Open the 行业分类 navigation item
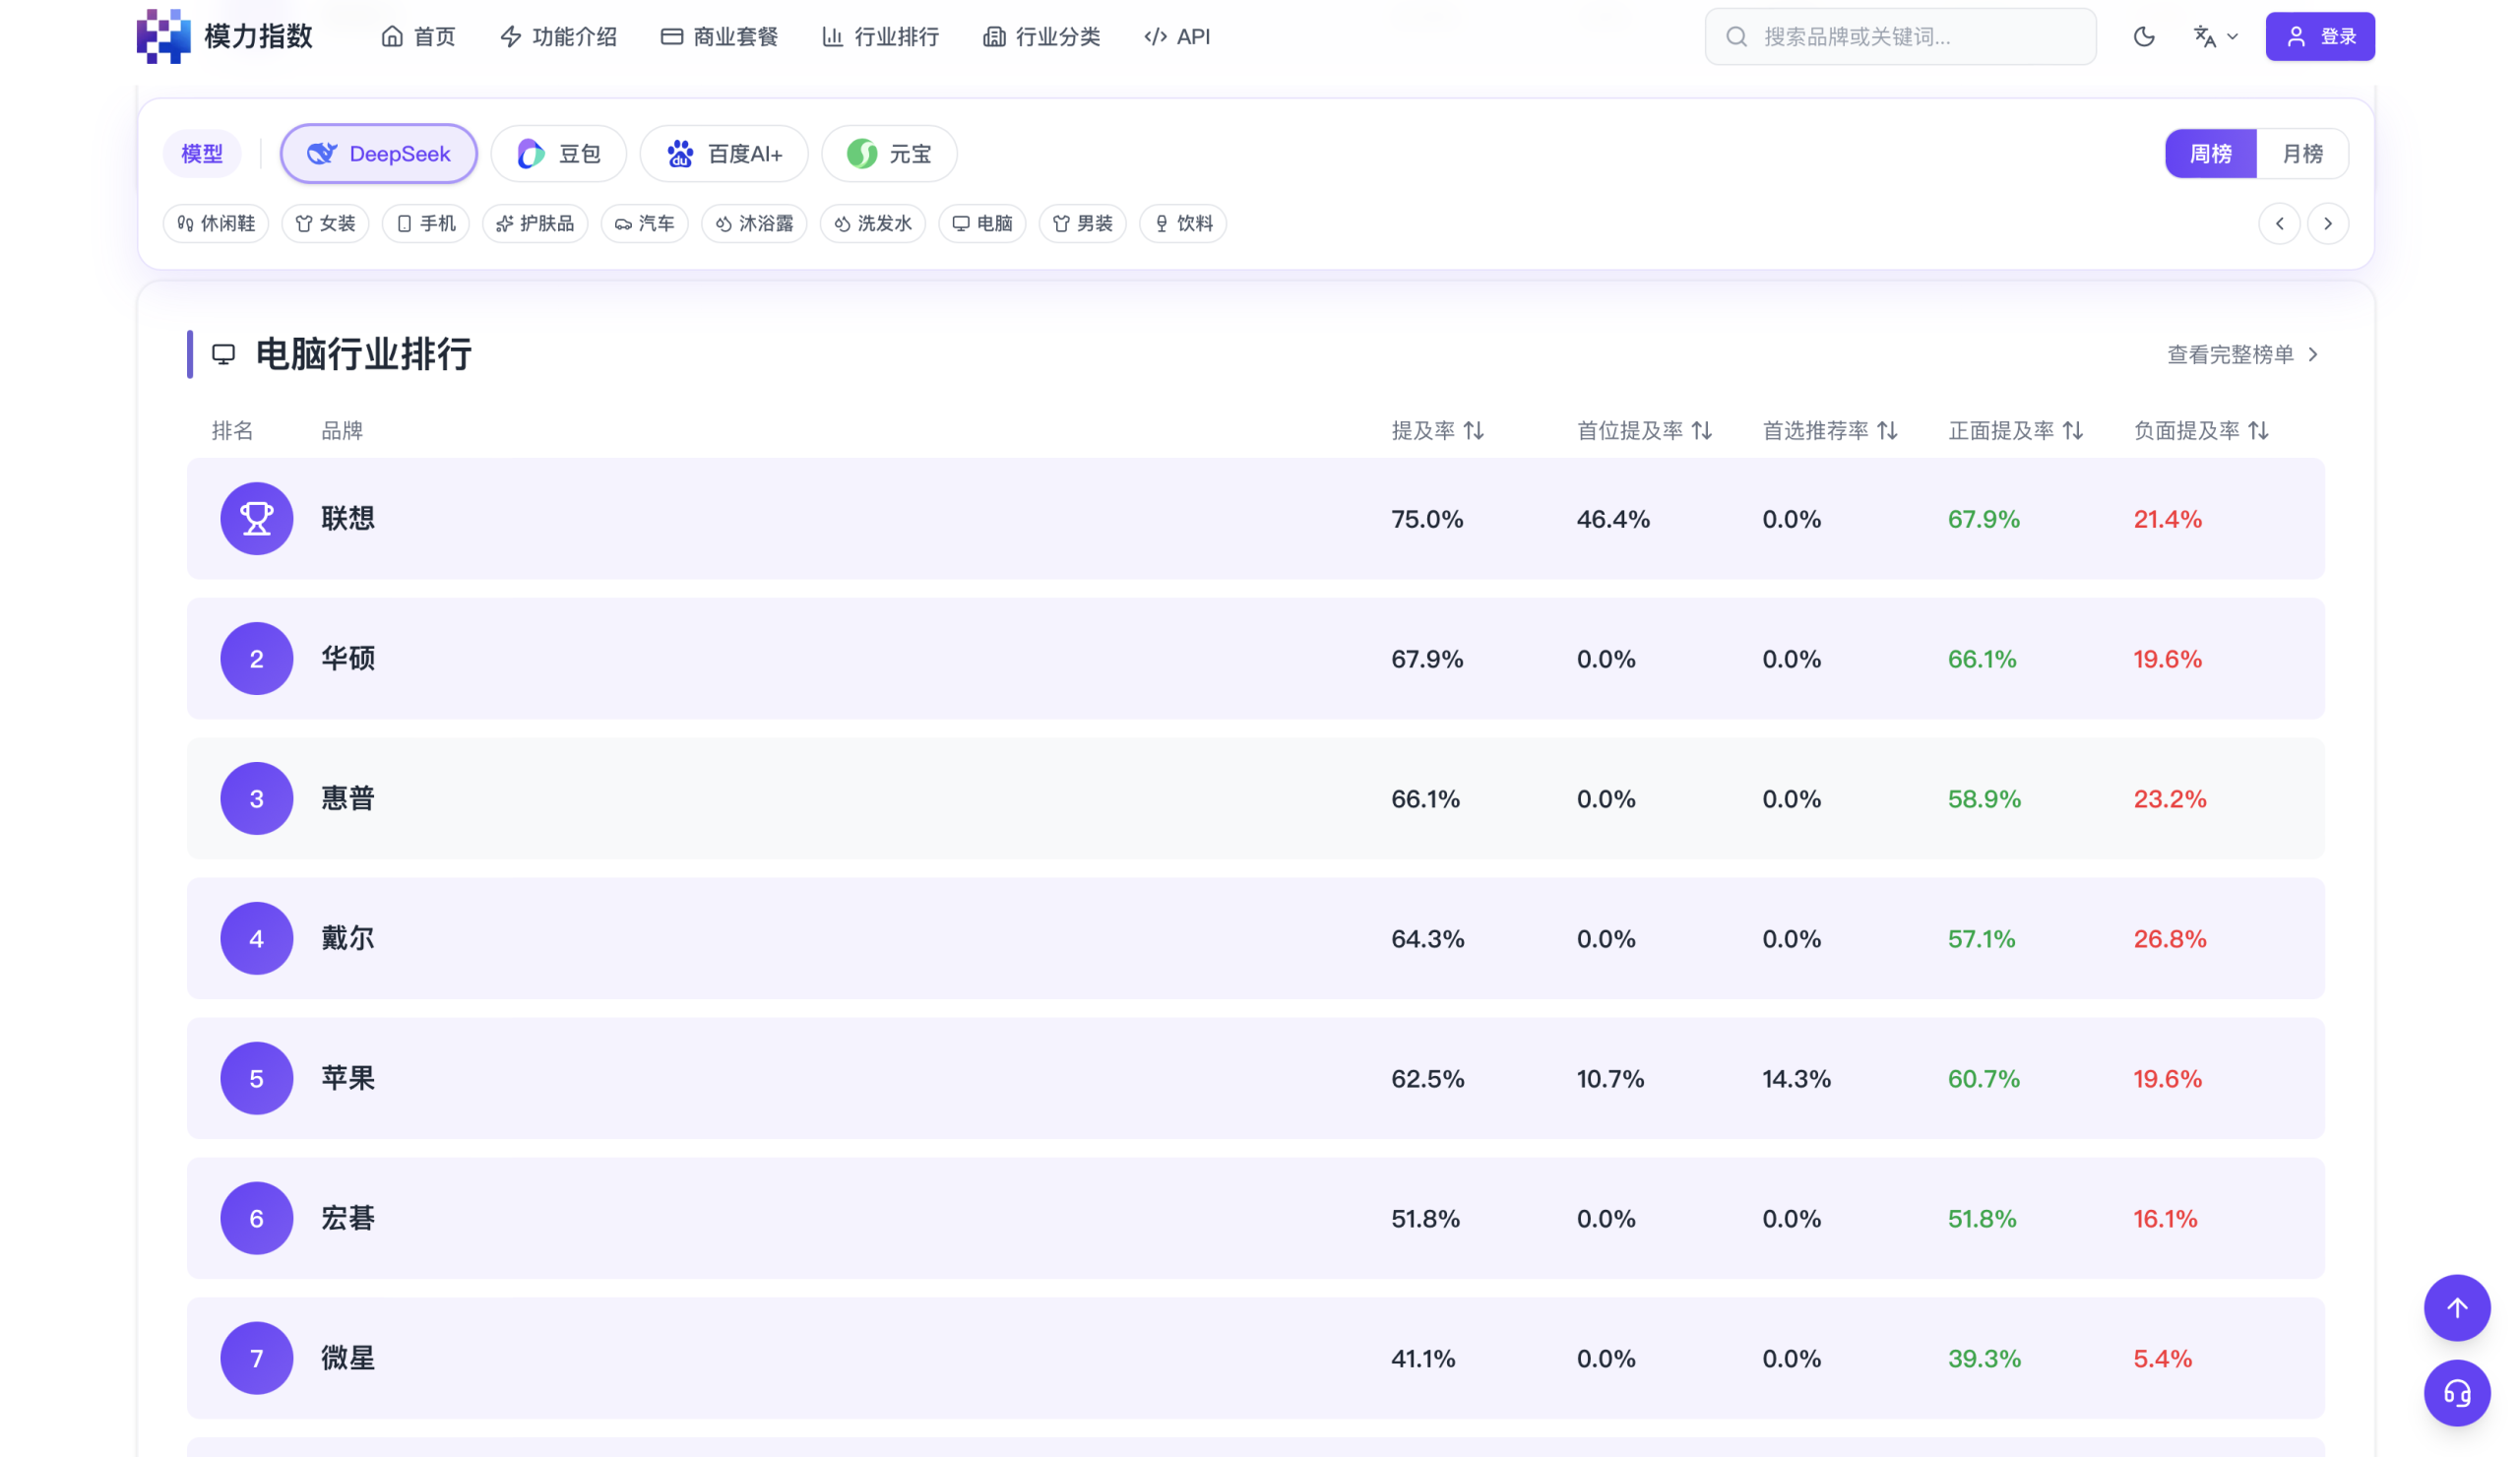The width and height of the screenshot is (2520, 1457). [1041, 37]
